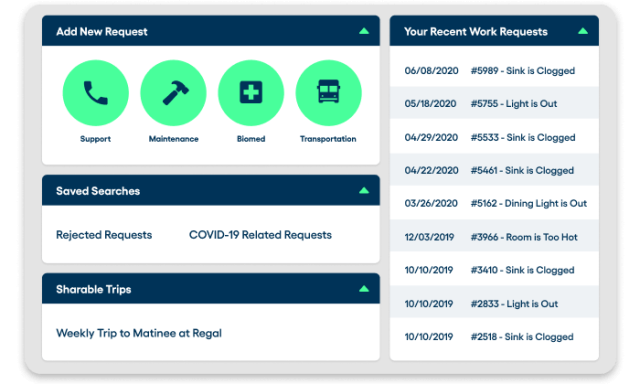Open the Rejected Requests saved search
The height and width of the screenshot is (384, 640).
click(104, 235)
